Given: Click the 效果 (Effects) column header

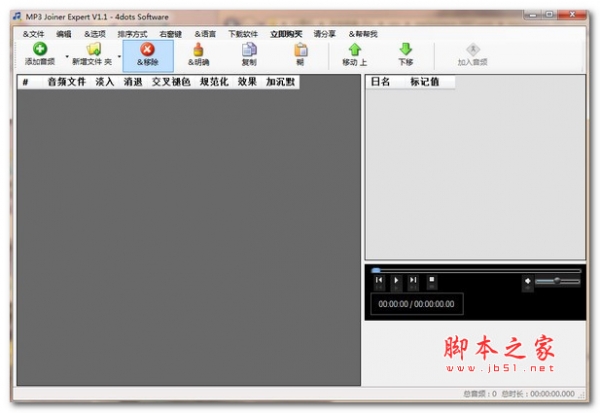Looking at the screenshot, I should point(247,82).
